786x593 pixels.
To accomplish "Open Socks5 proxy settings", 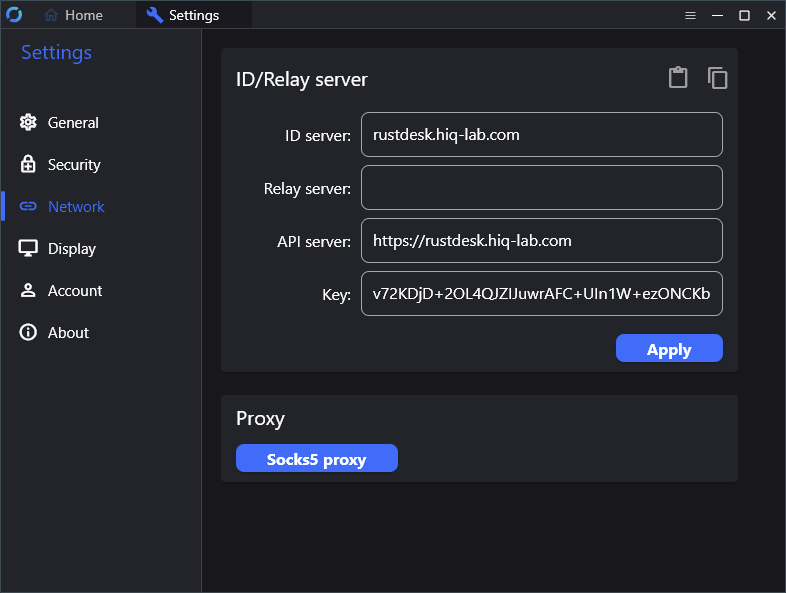I will click(x=316, y=459).
